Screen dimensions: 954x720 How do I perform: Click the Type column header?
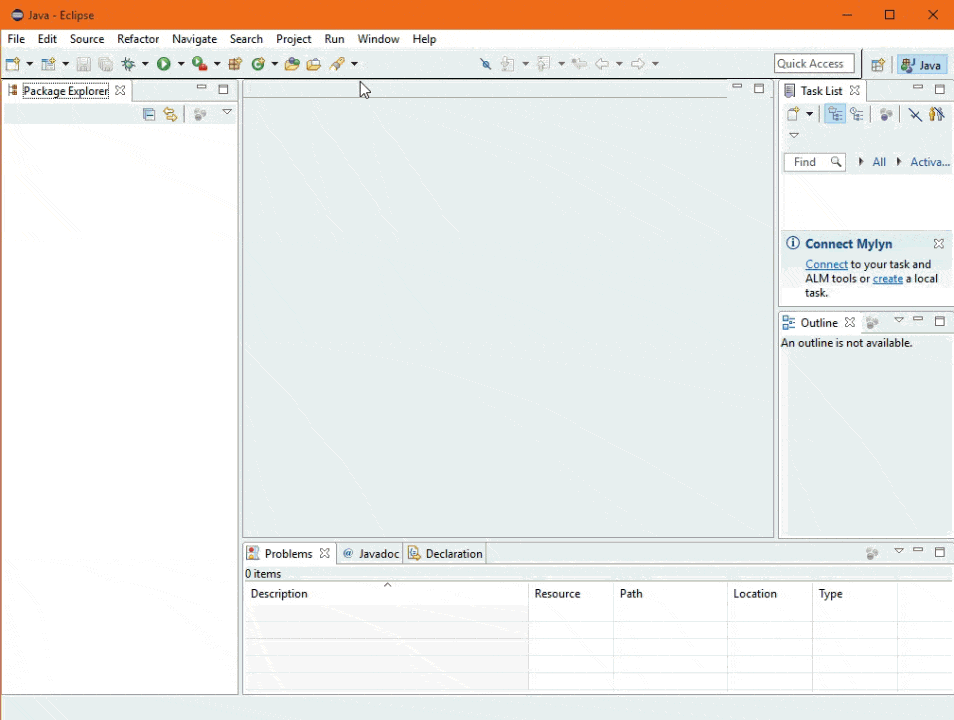[x=855, y=593]
